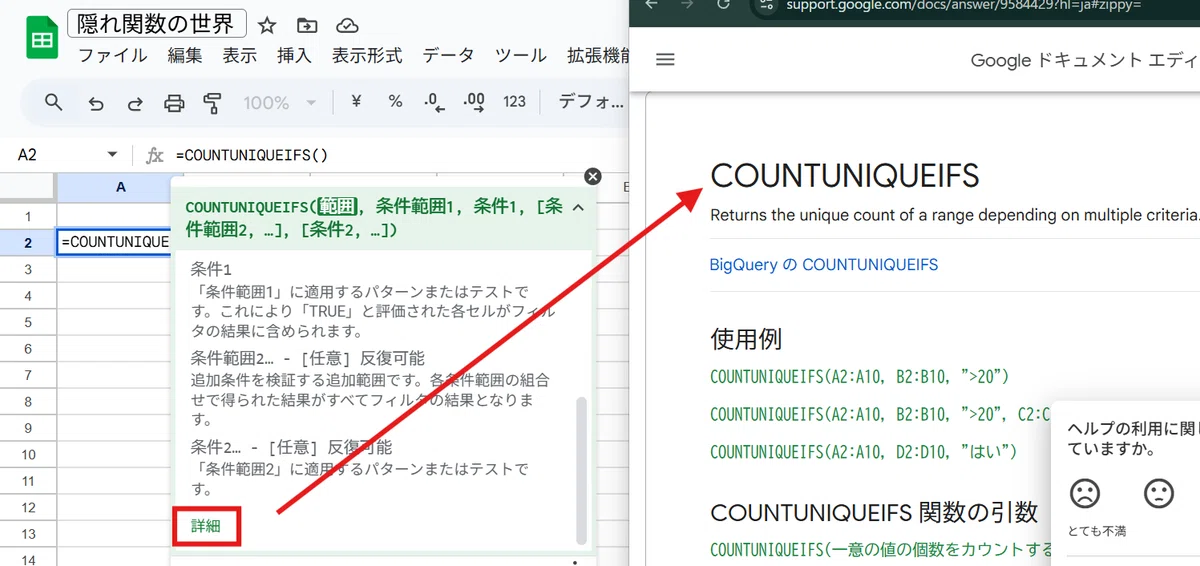
Task: Apply percent format
Action: coord(395,102)
